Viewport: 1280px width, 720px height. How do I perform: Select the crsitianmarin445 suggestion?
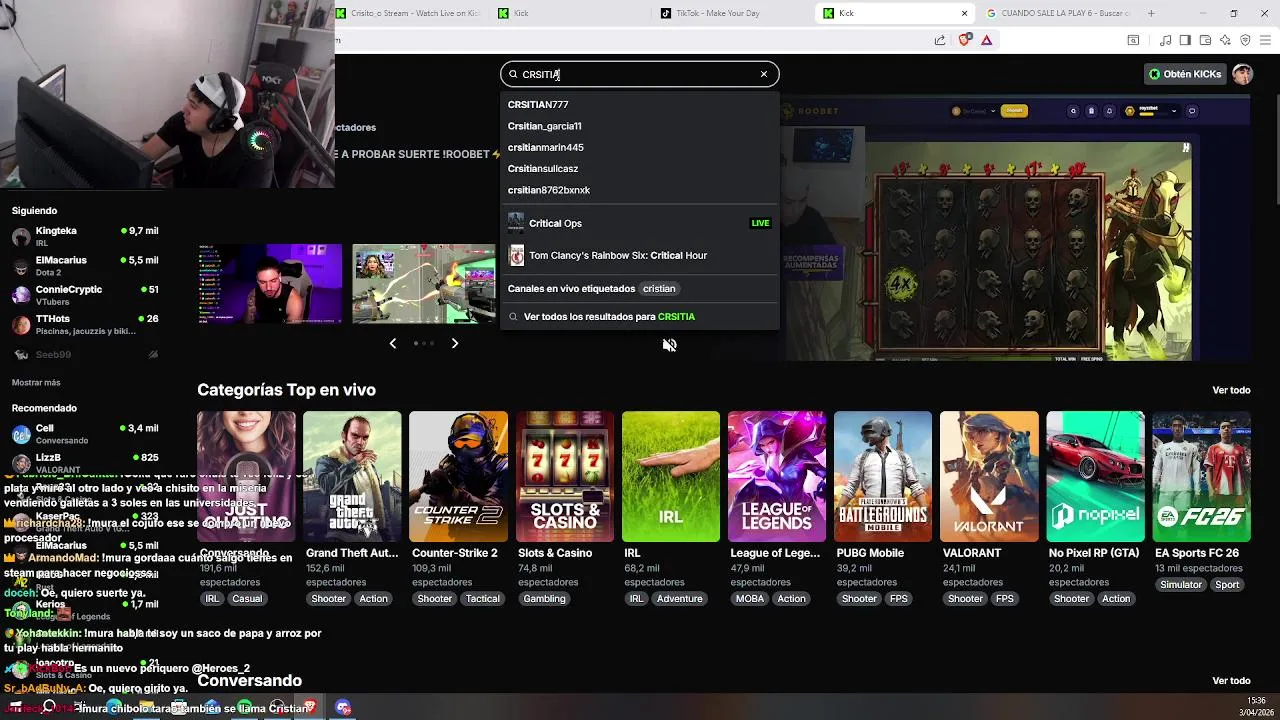click(640, 147)
